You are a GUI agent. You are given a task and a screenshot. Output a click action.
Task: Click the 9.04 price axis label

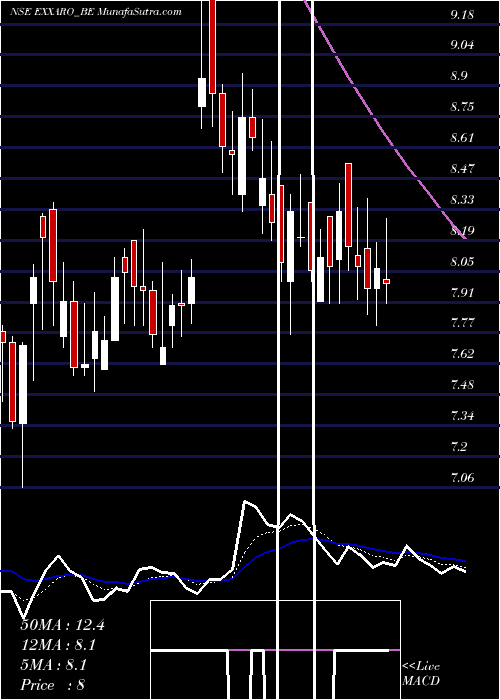pyautogui.click(x=462, y=45)
